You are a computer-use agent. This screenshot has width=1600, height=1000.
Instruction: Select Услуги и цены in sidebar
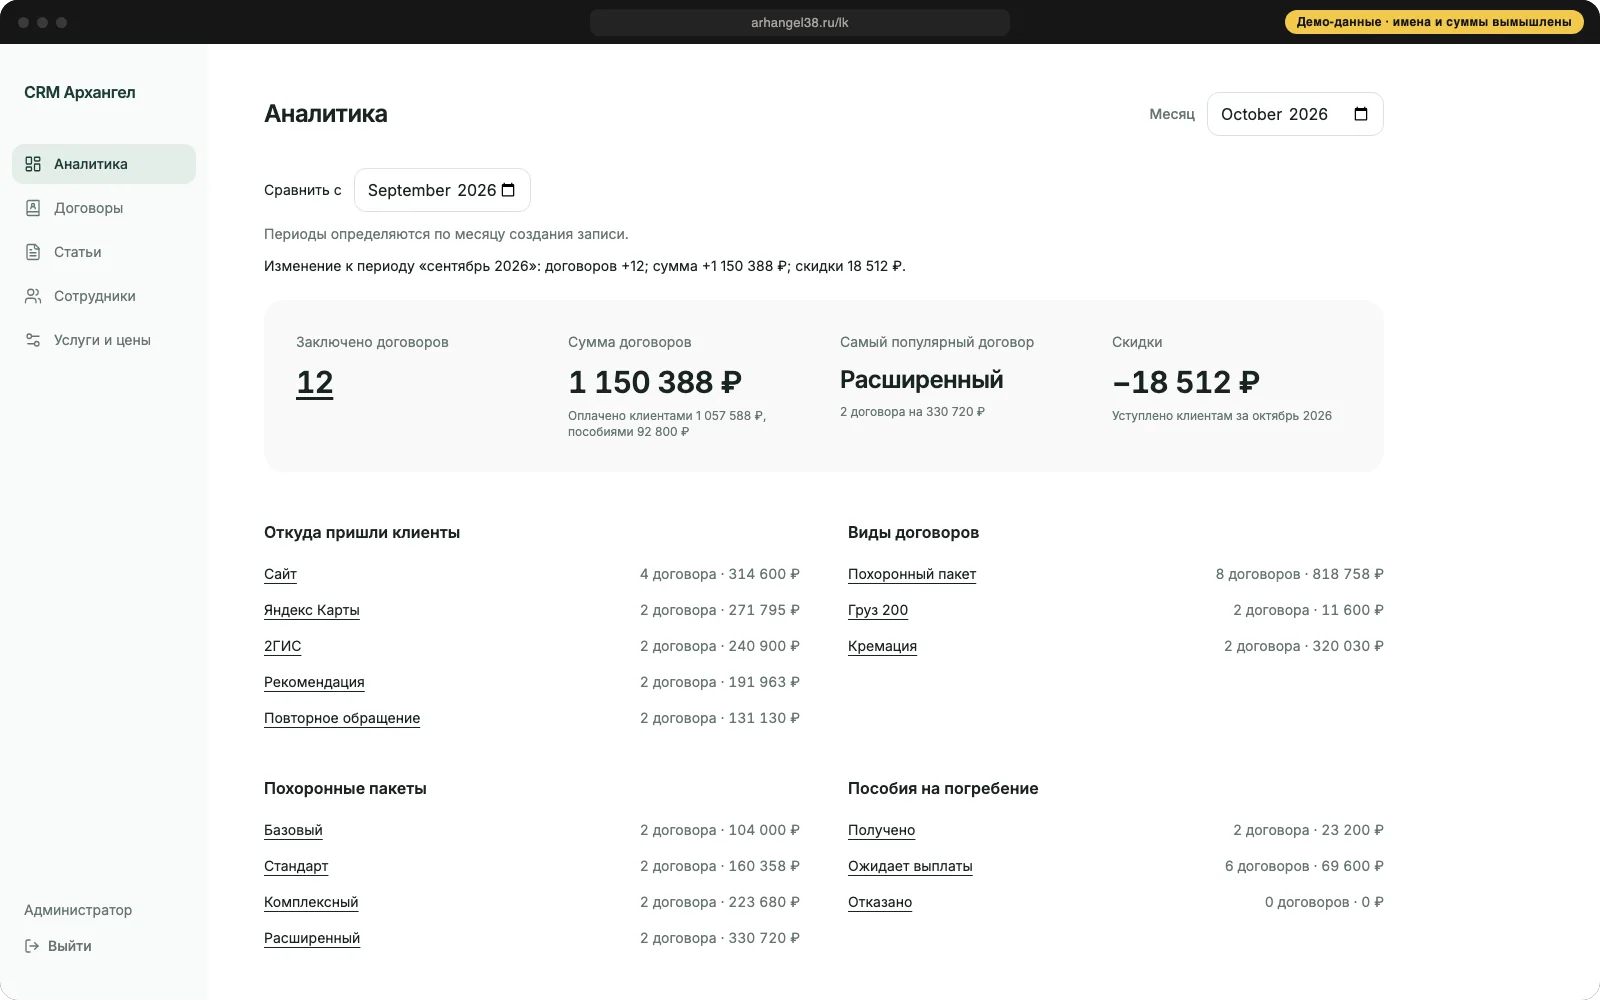tap(104, 340)
